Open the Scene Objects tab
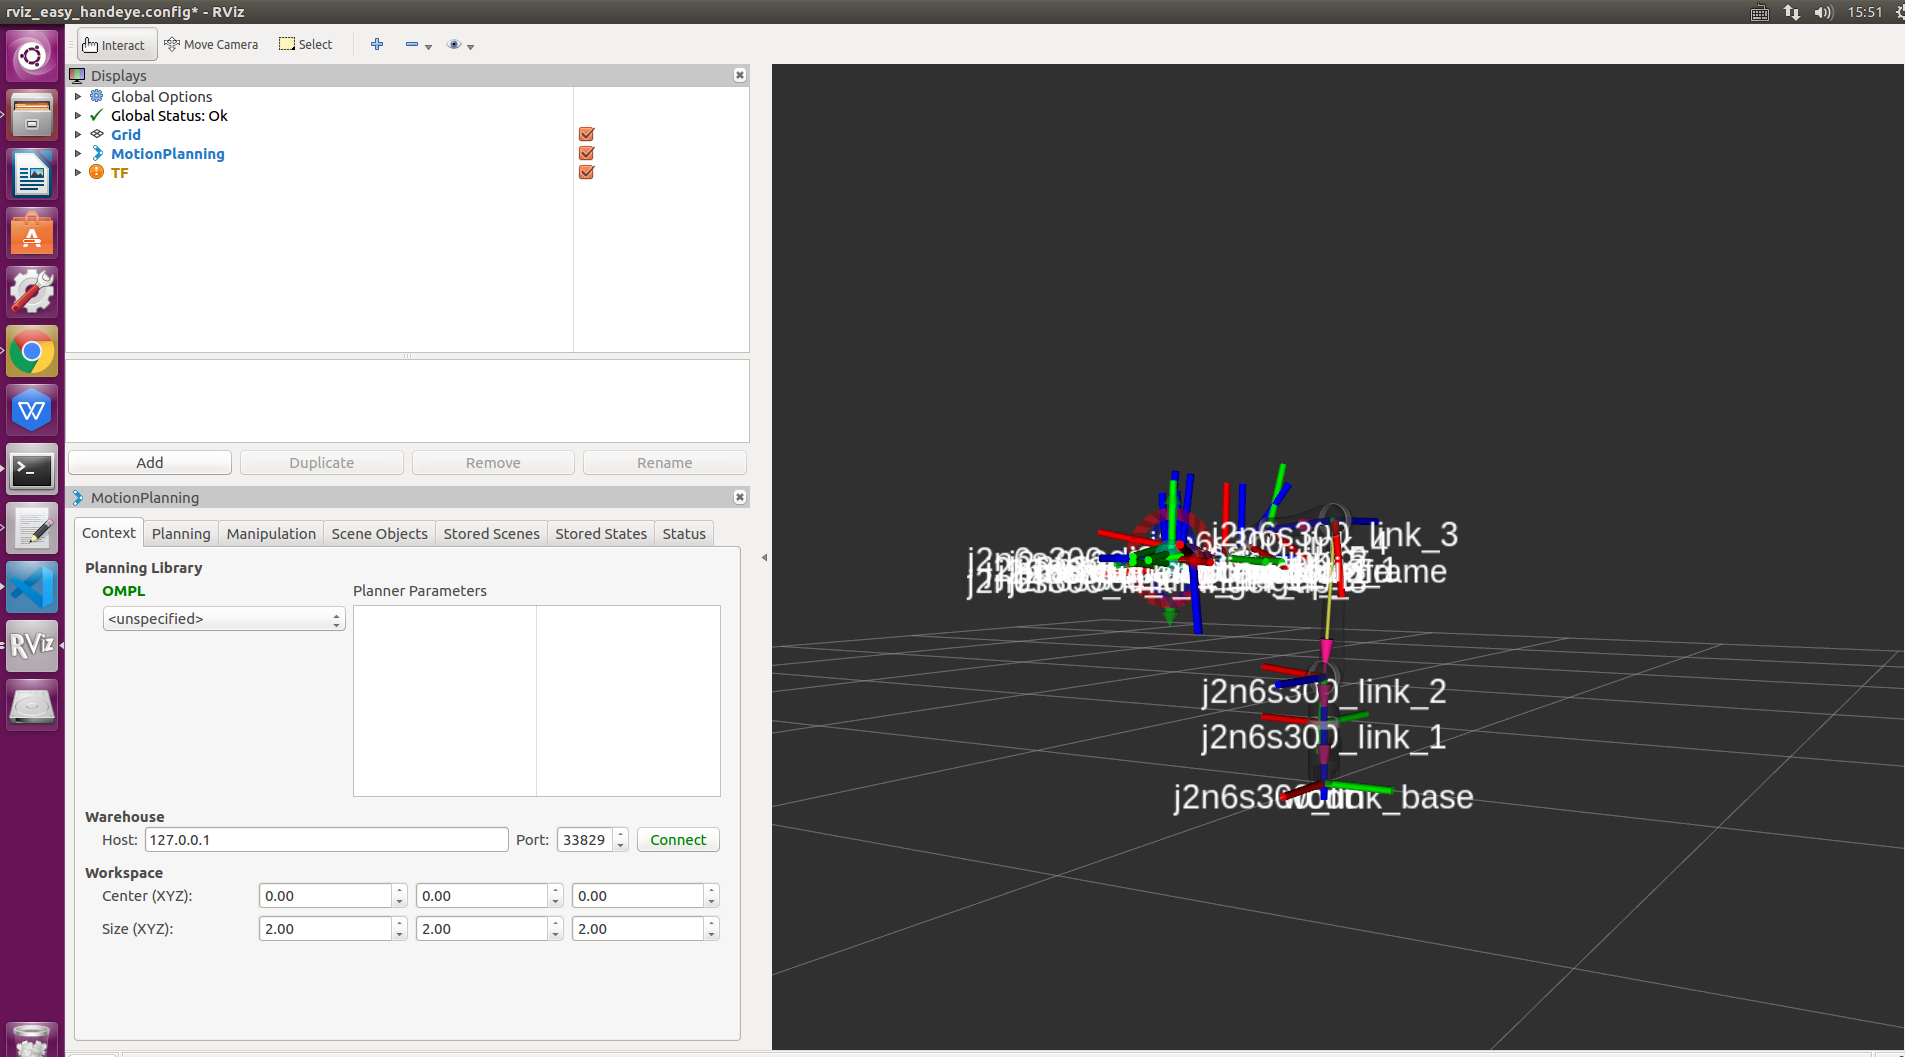 coord(379,533)
